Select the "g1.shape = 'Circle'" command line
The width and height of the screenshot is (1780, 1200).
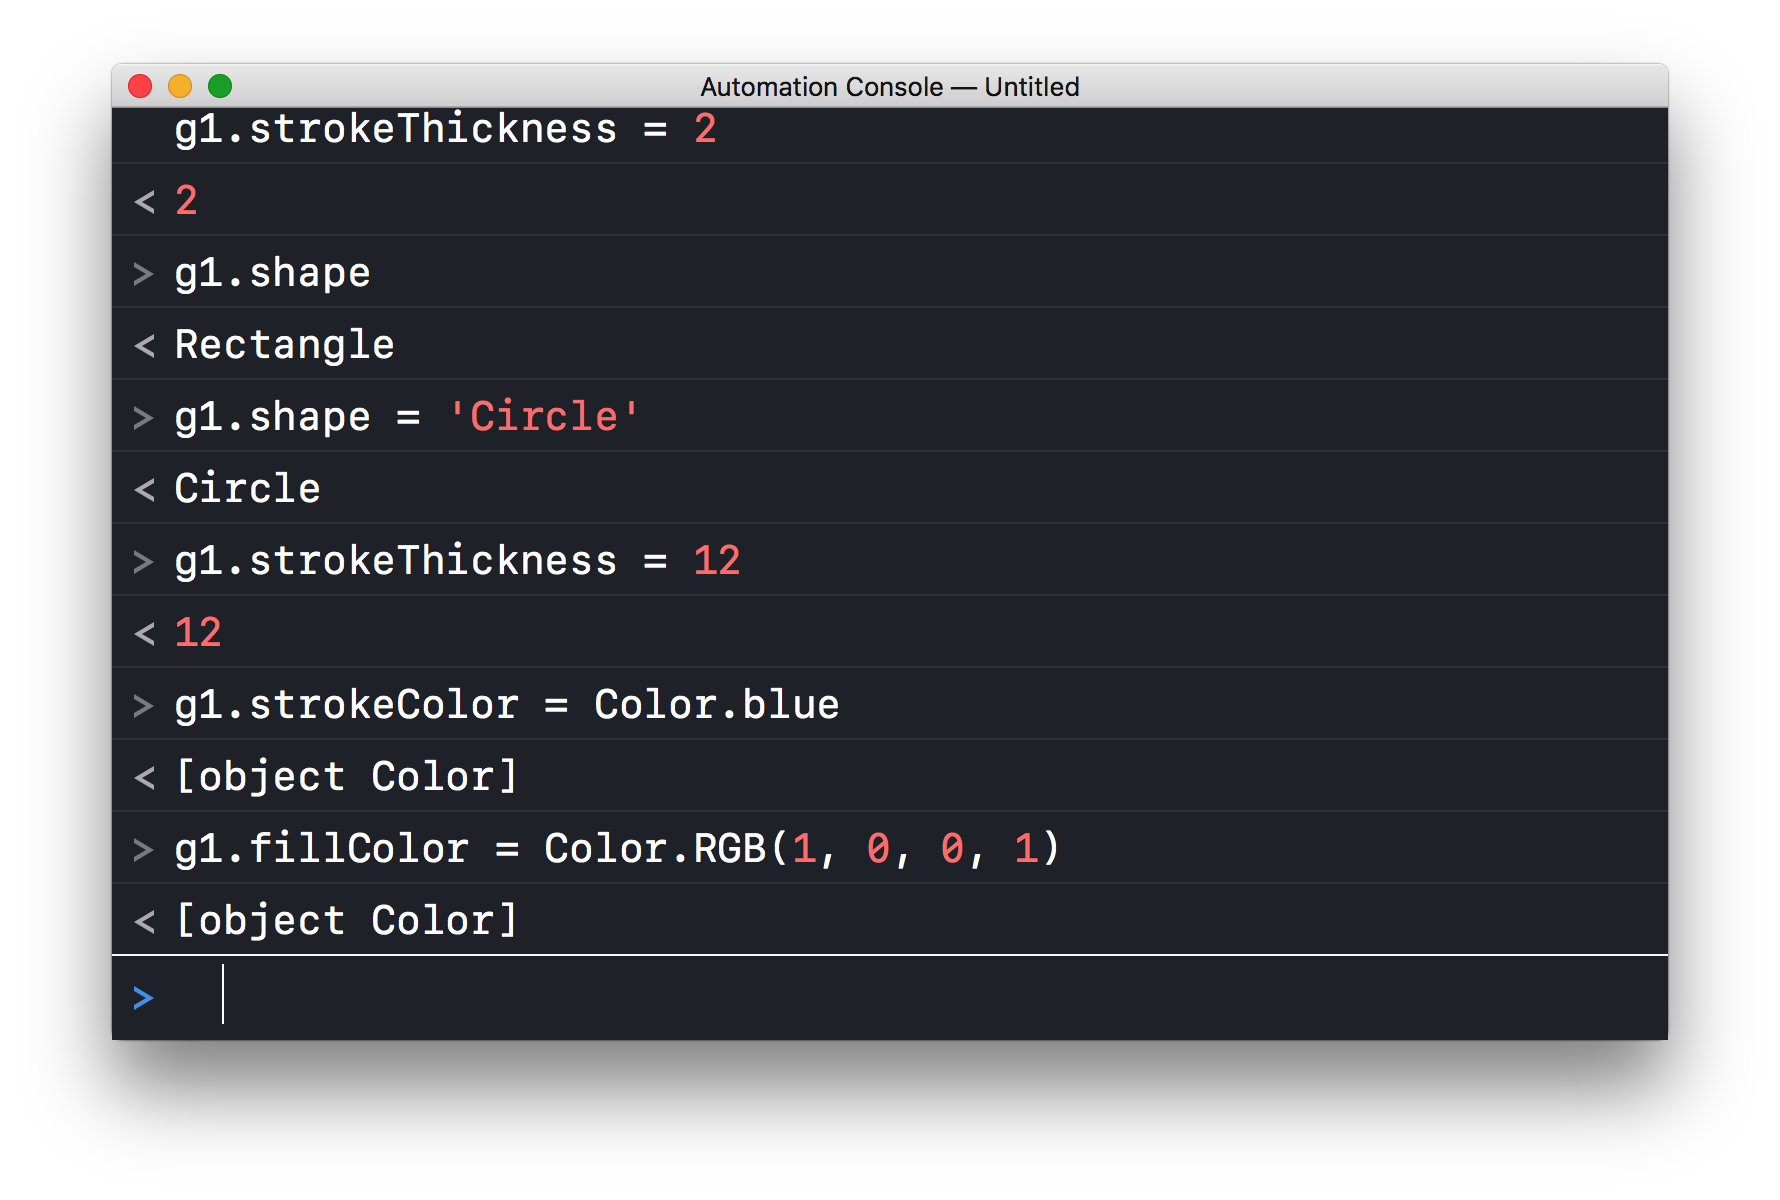coord(406,417)
